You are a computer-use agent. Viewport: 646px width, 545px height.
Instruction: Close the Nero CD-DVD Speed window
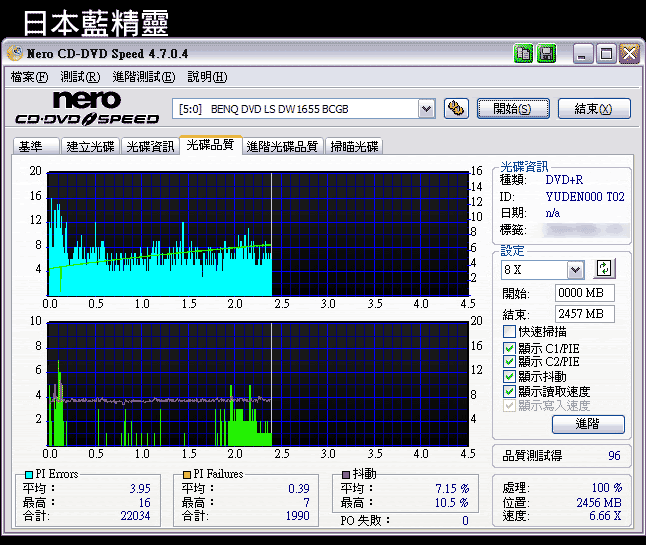(x=630, y=54)
